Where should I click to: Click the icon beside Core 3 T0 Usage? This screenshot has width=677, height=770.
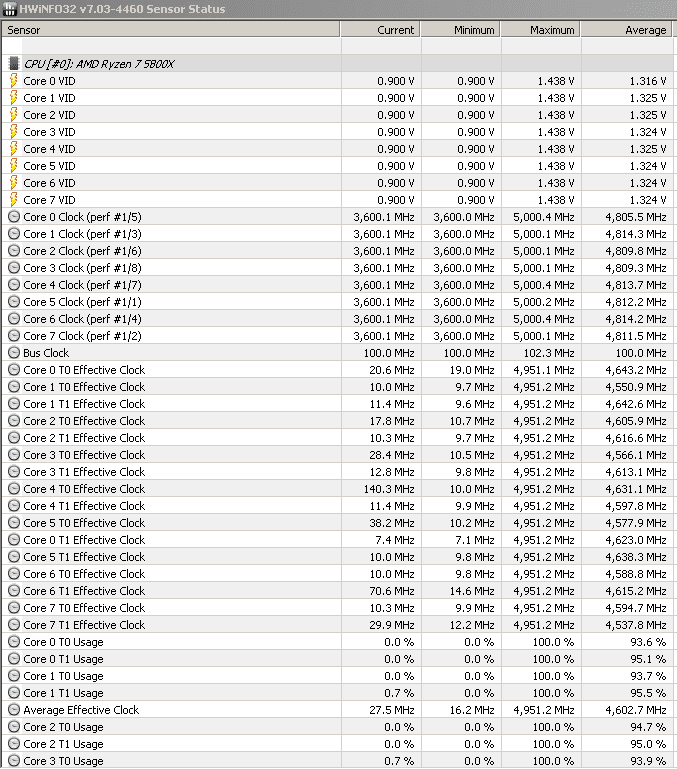coord(14,761)
